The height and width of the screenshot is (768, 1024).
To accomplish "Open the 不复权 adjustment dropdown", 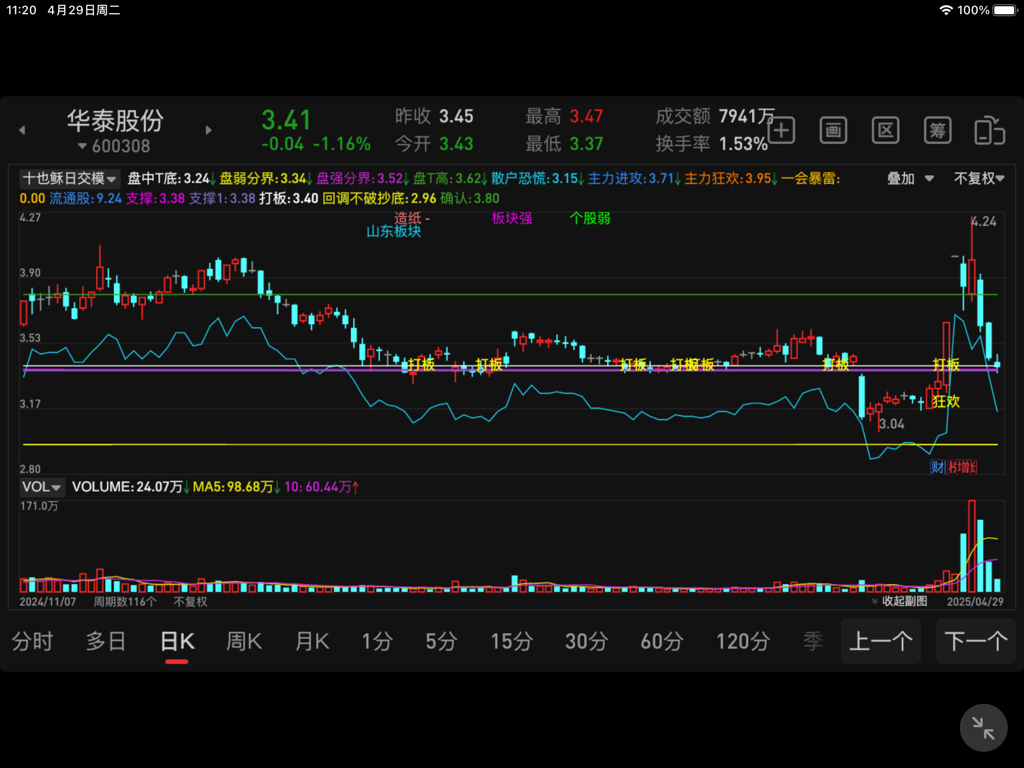I will [979, 178].
